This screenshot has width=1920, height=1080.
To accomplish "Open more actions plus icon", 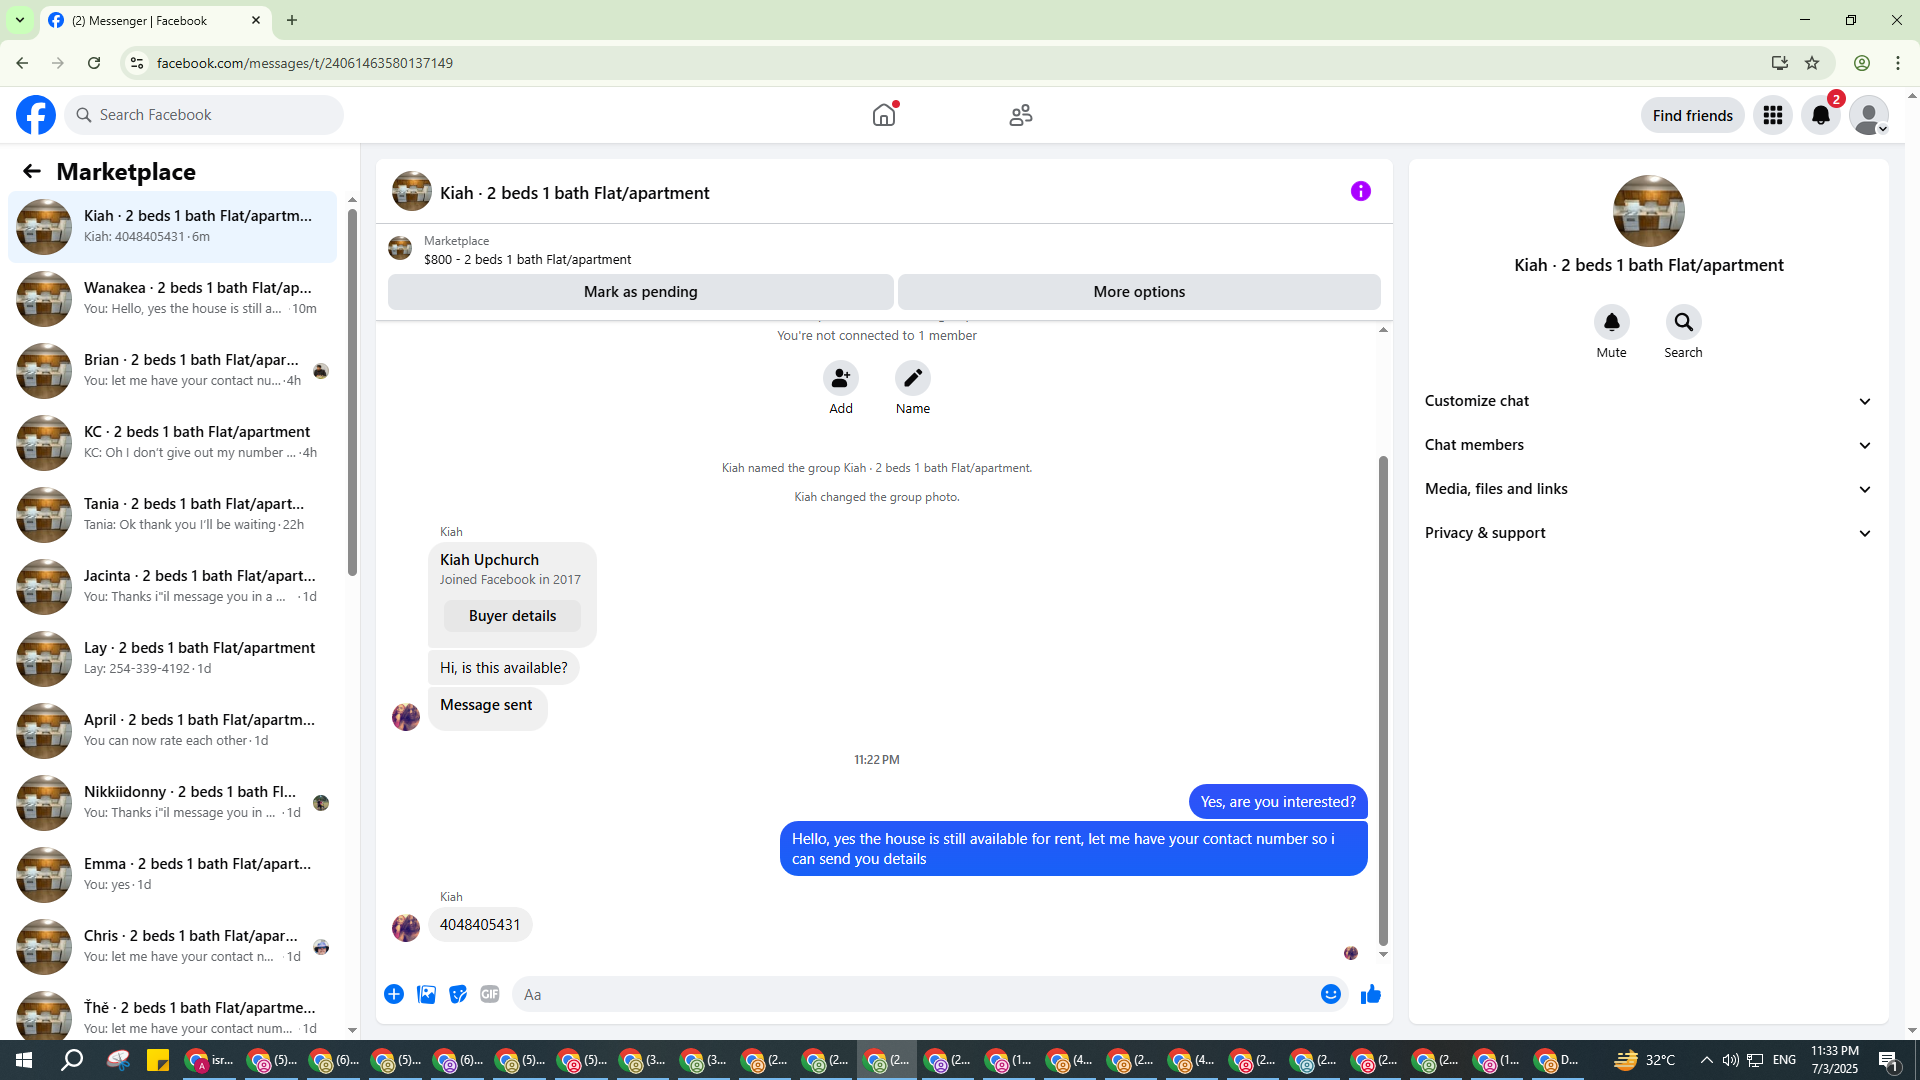I will click(394, 994).
